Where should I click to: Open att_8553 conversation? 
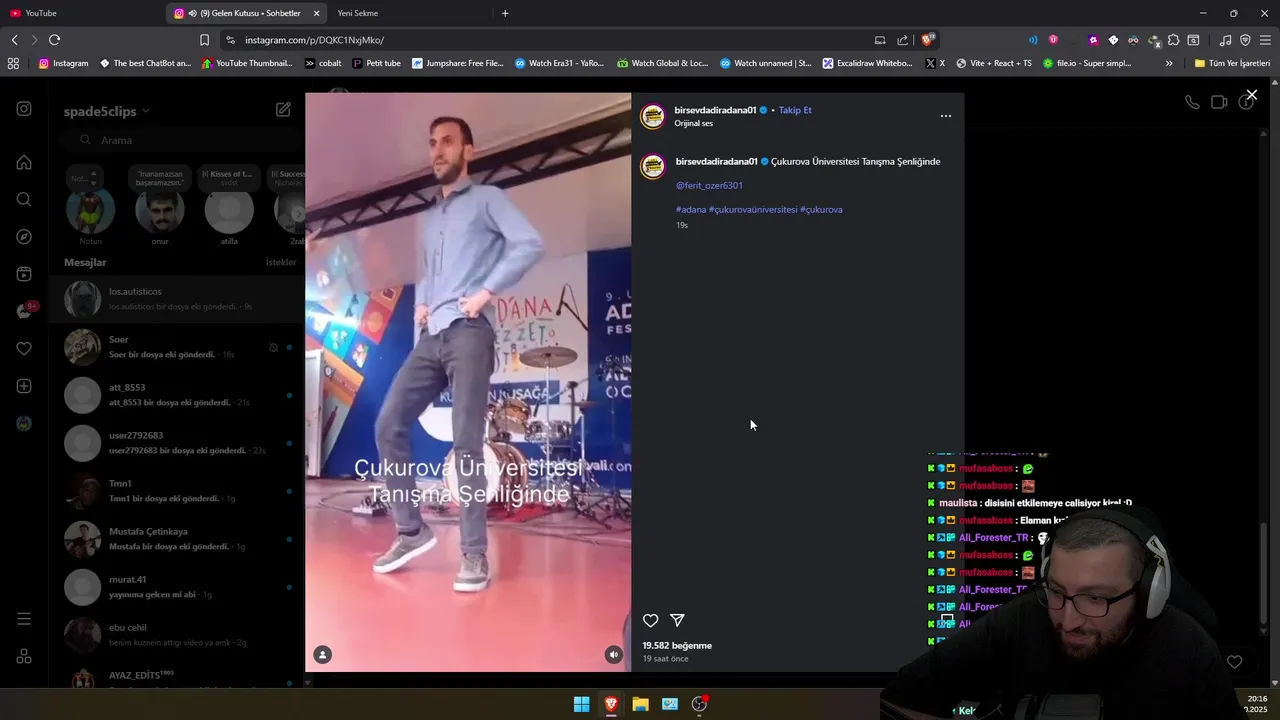point(177,395)
